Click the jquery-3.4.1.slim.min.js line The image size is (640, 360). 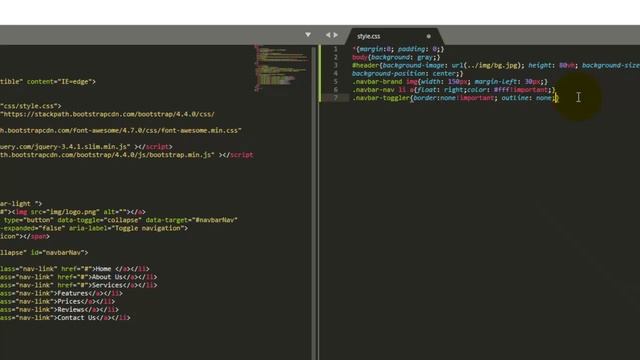click(86, 147)
